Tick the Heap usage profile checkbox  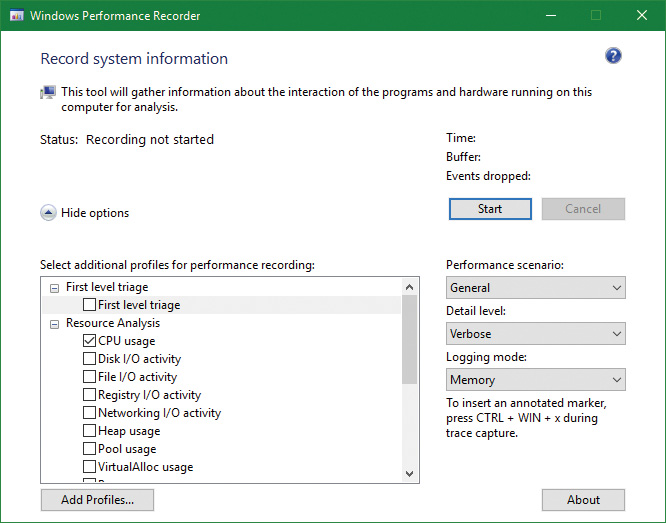(90, 431)
